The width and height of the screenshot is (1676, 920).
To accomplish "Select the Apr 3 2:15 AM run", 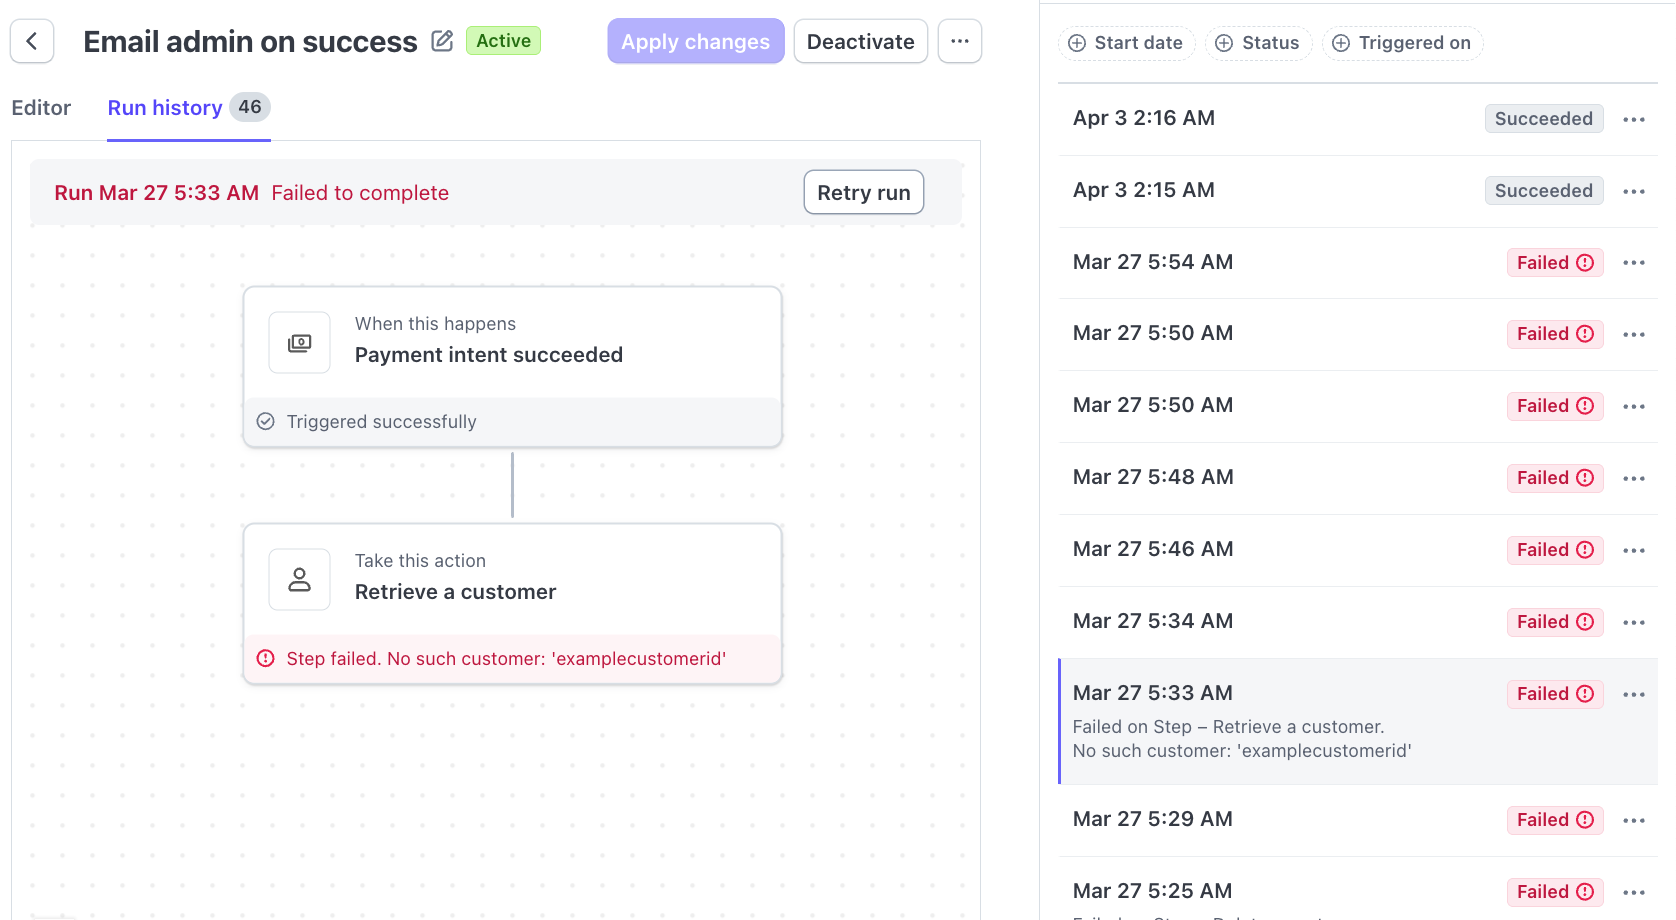I will coord(1144,190).
